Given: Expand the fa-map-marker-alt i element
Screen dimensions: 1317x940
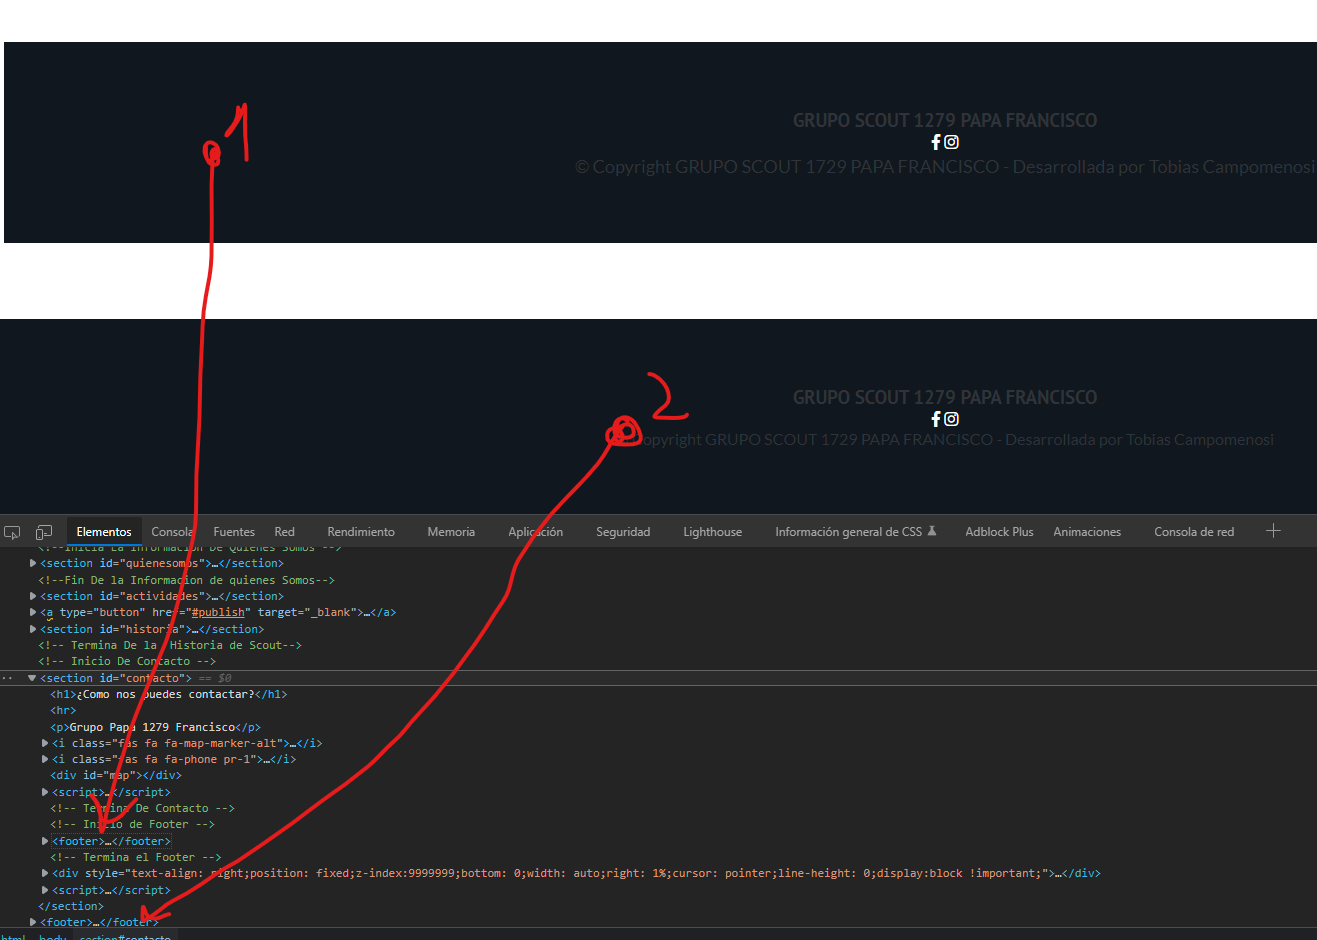Looking at the screenshot, I should click(x=45, y=743).
